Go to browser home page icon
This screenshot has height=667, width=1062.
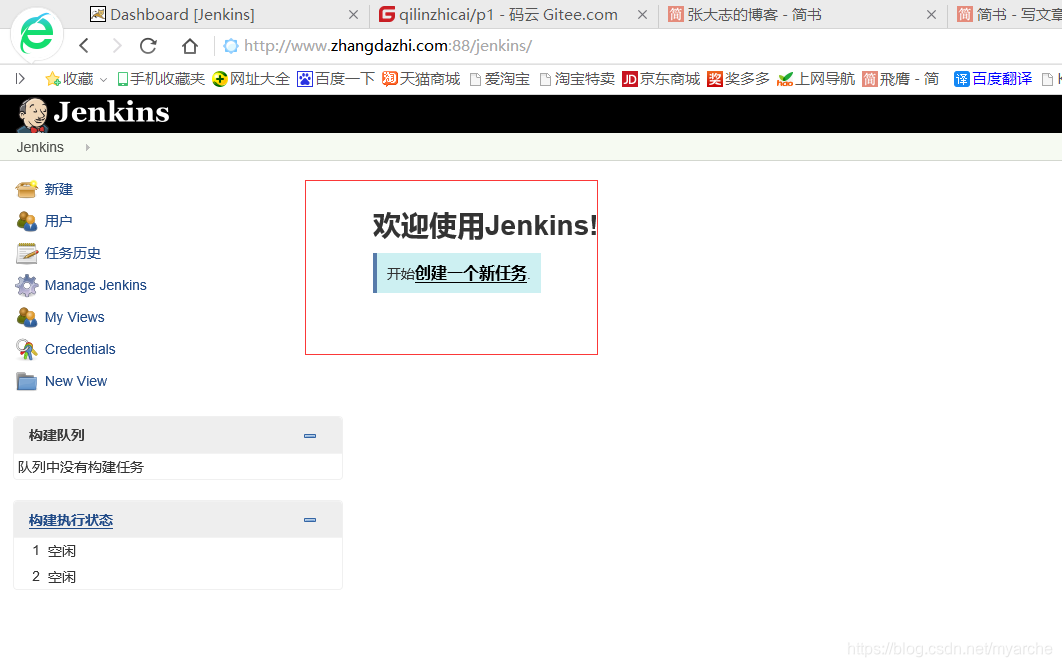[190, 45]
